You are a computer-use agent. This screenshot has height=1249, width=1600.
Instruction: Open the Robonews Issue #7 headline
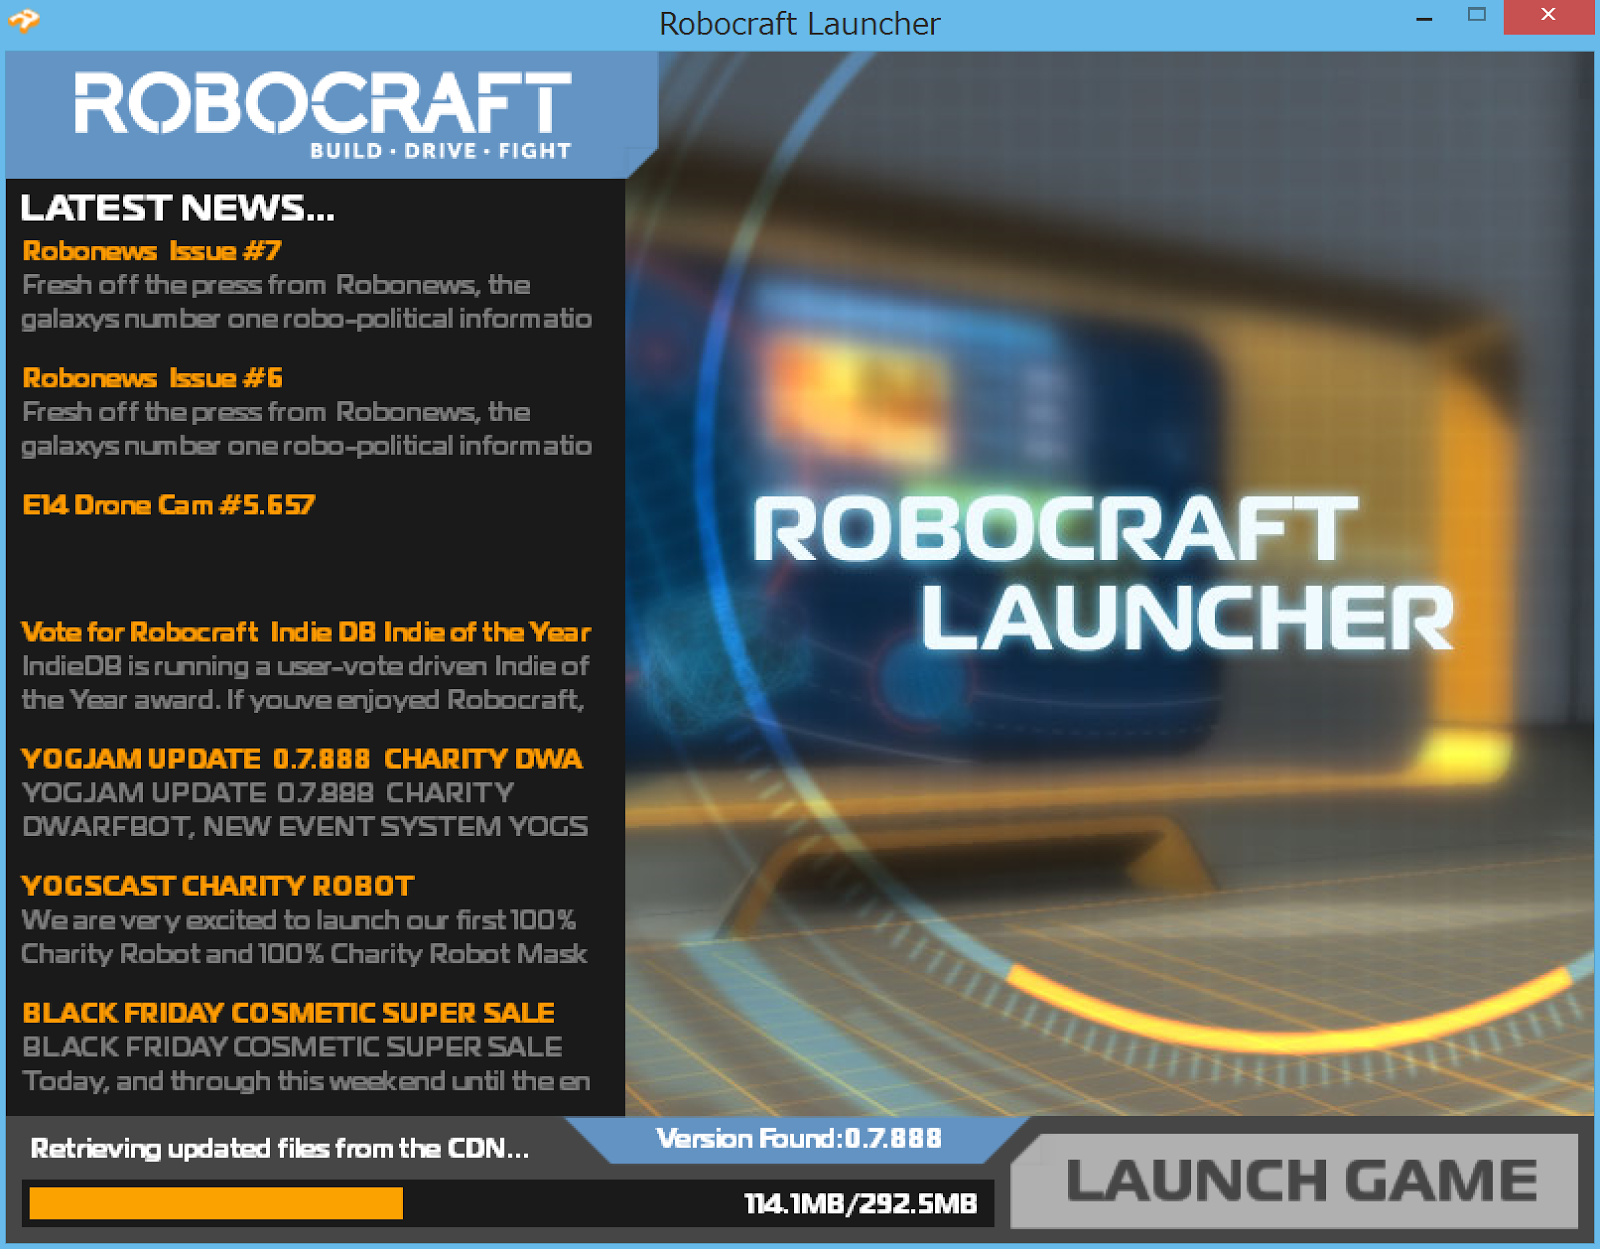(152, 250)
